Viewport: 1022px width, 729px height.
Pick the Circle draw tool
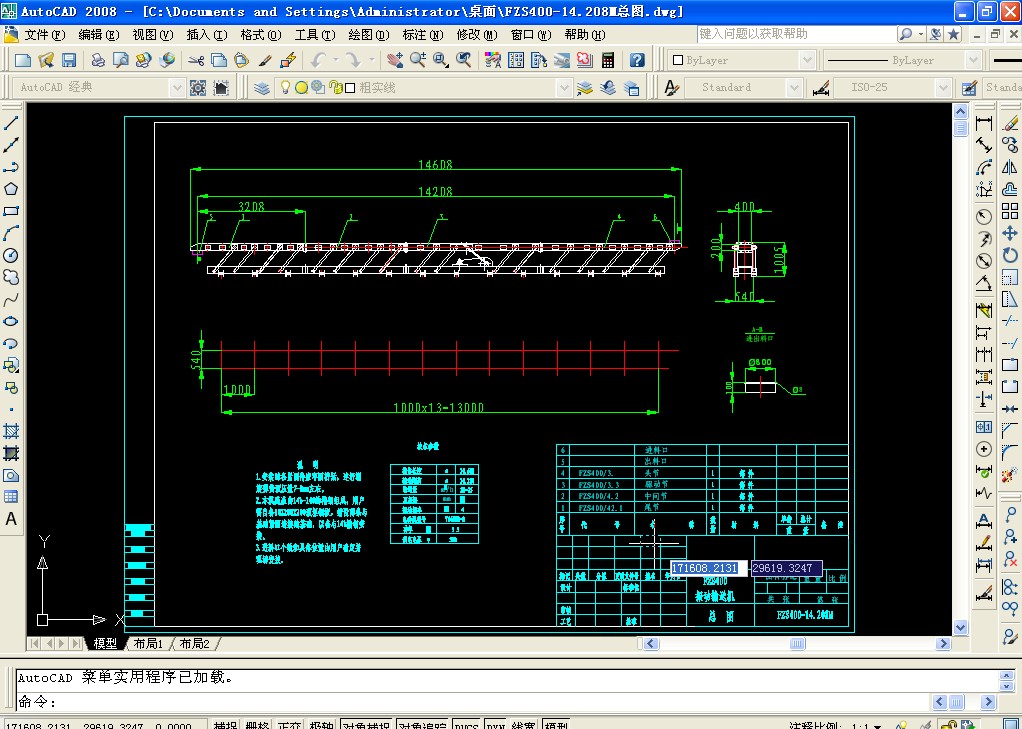tap(12, 255)
